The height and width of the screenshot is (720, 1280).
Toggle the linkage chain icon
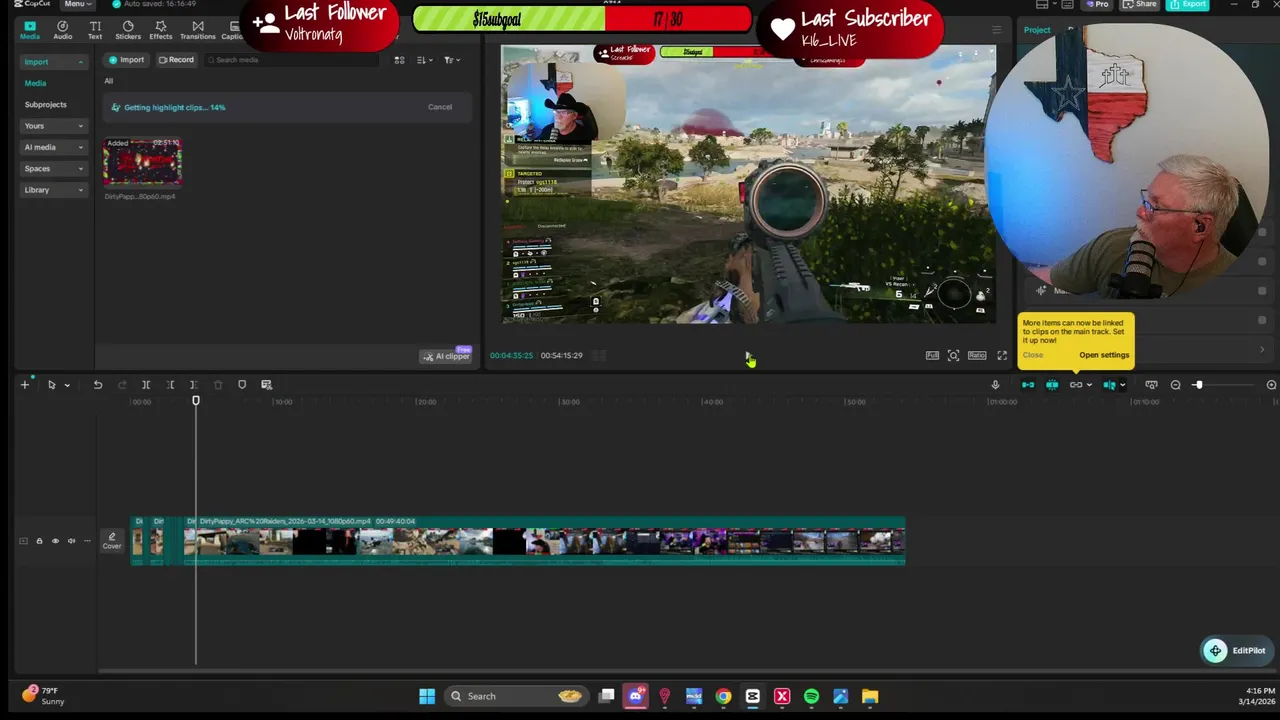tap(1076, 385)
